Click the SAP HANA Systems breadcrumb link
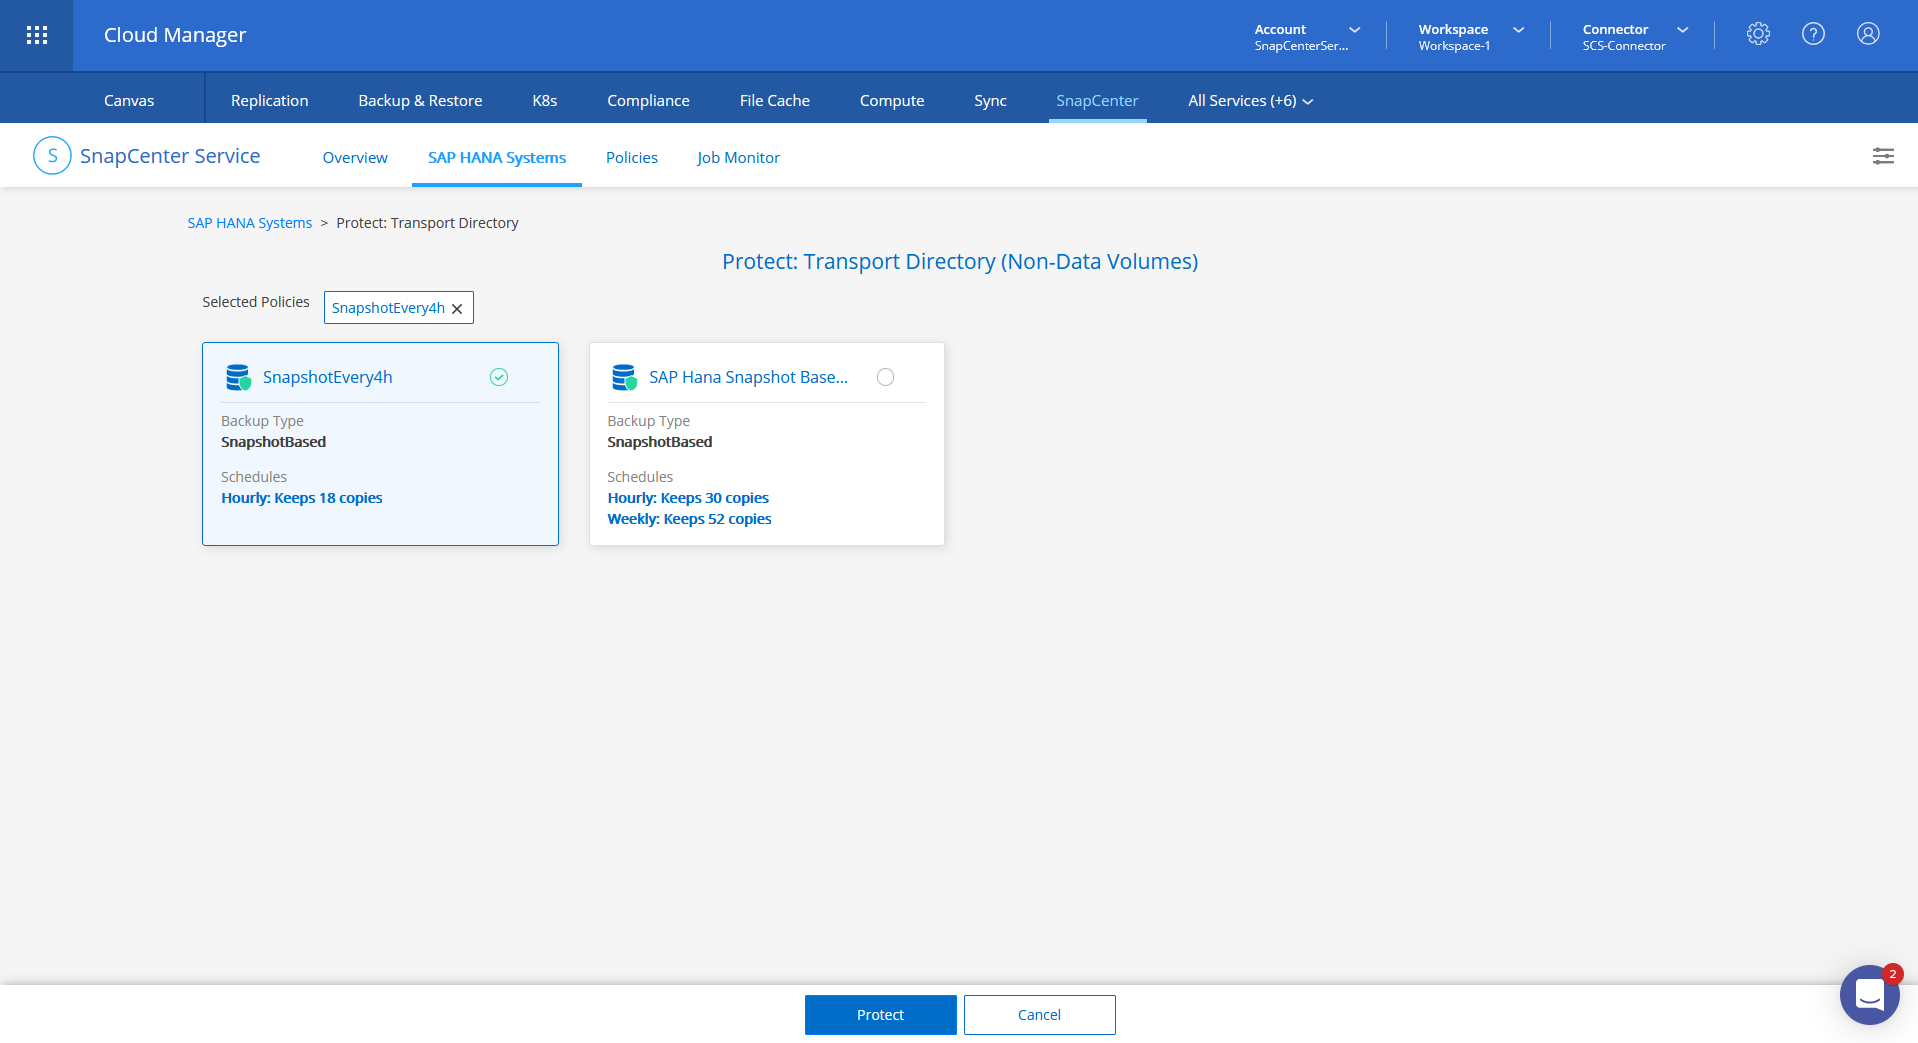The width and height of the screenshot is (1918, 1043). pyautogui.click(x=250, y=223)
